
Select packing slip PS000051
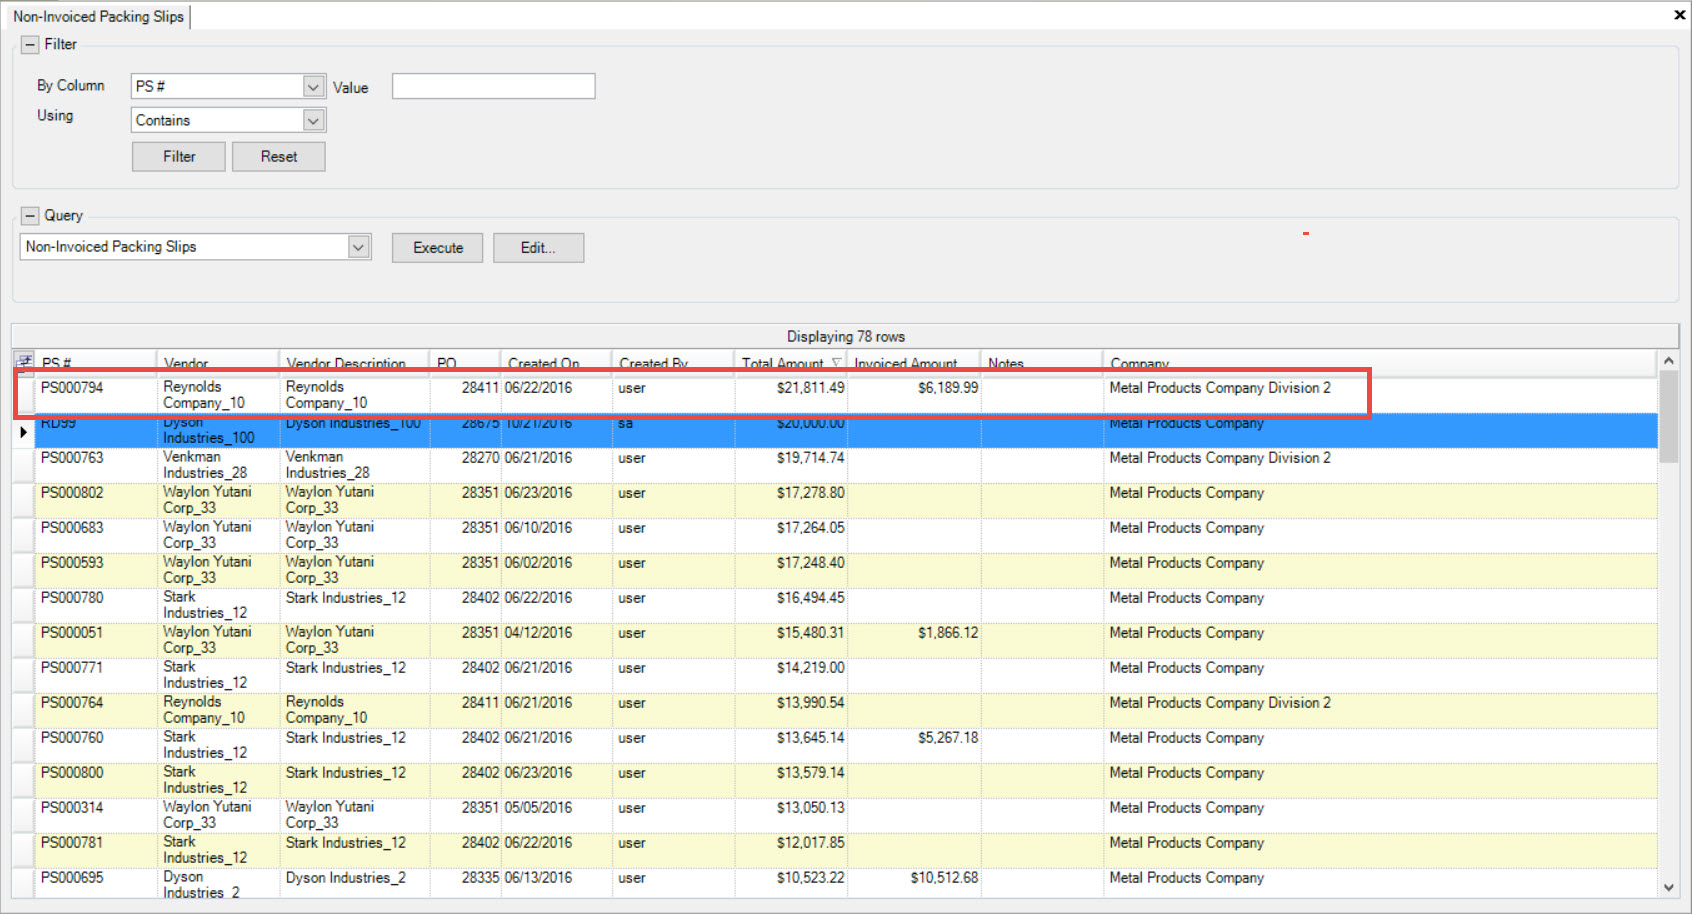(x=72, y=633)
